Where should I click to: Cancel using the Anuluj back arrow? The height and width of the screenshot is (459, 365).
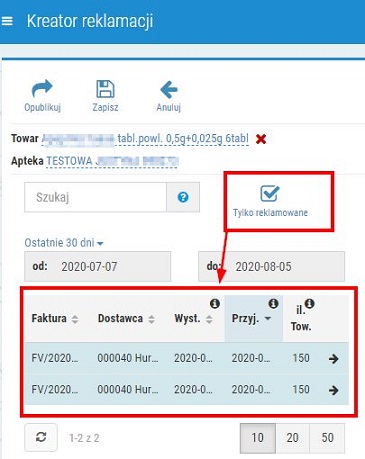(x=169, y=89)
